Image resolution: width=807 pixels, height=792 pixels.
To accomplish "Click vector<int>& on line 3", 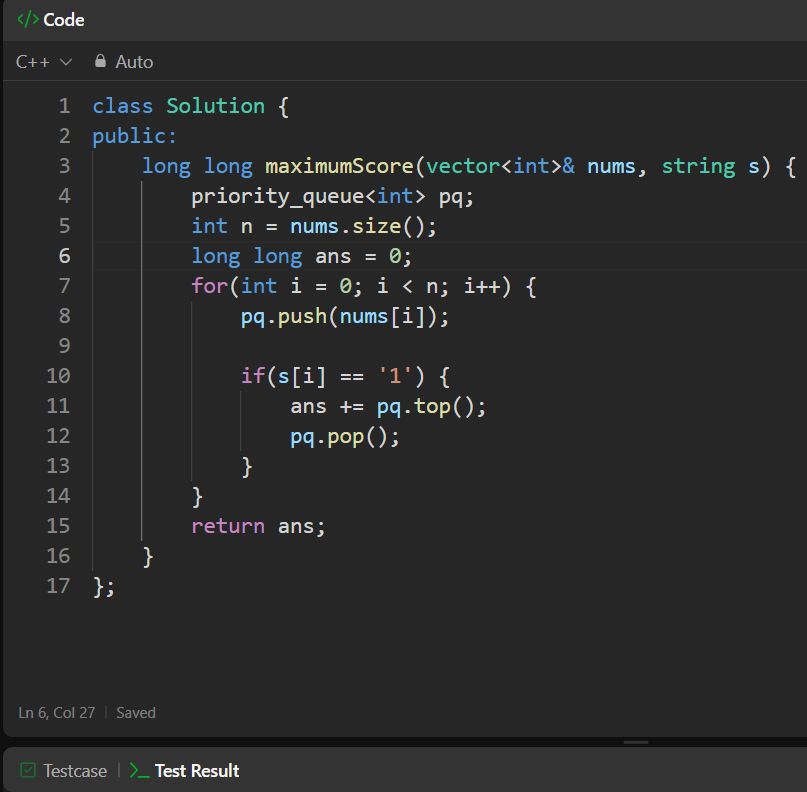I will pyautogui.click(x=500, y=166).
